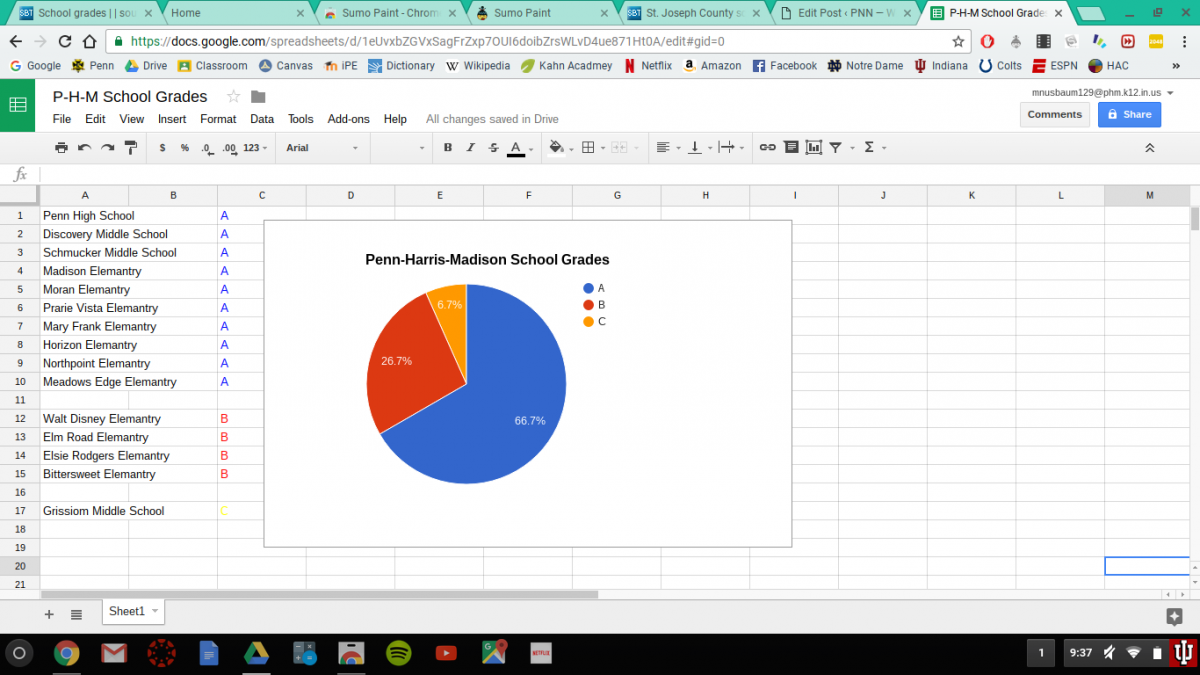This screenshot has height=675, width=1200.
Task: Open the Notre Dame bookmark
Action: tap(863, 66)
